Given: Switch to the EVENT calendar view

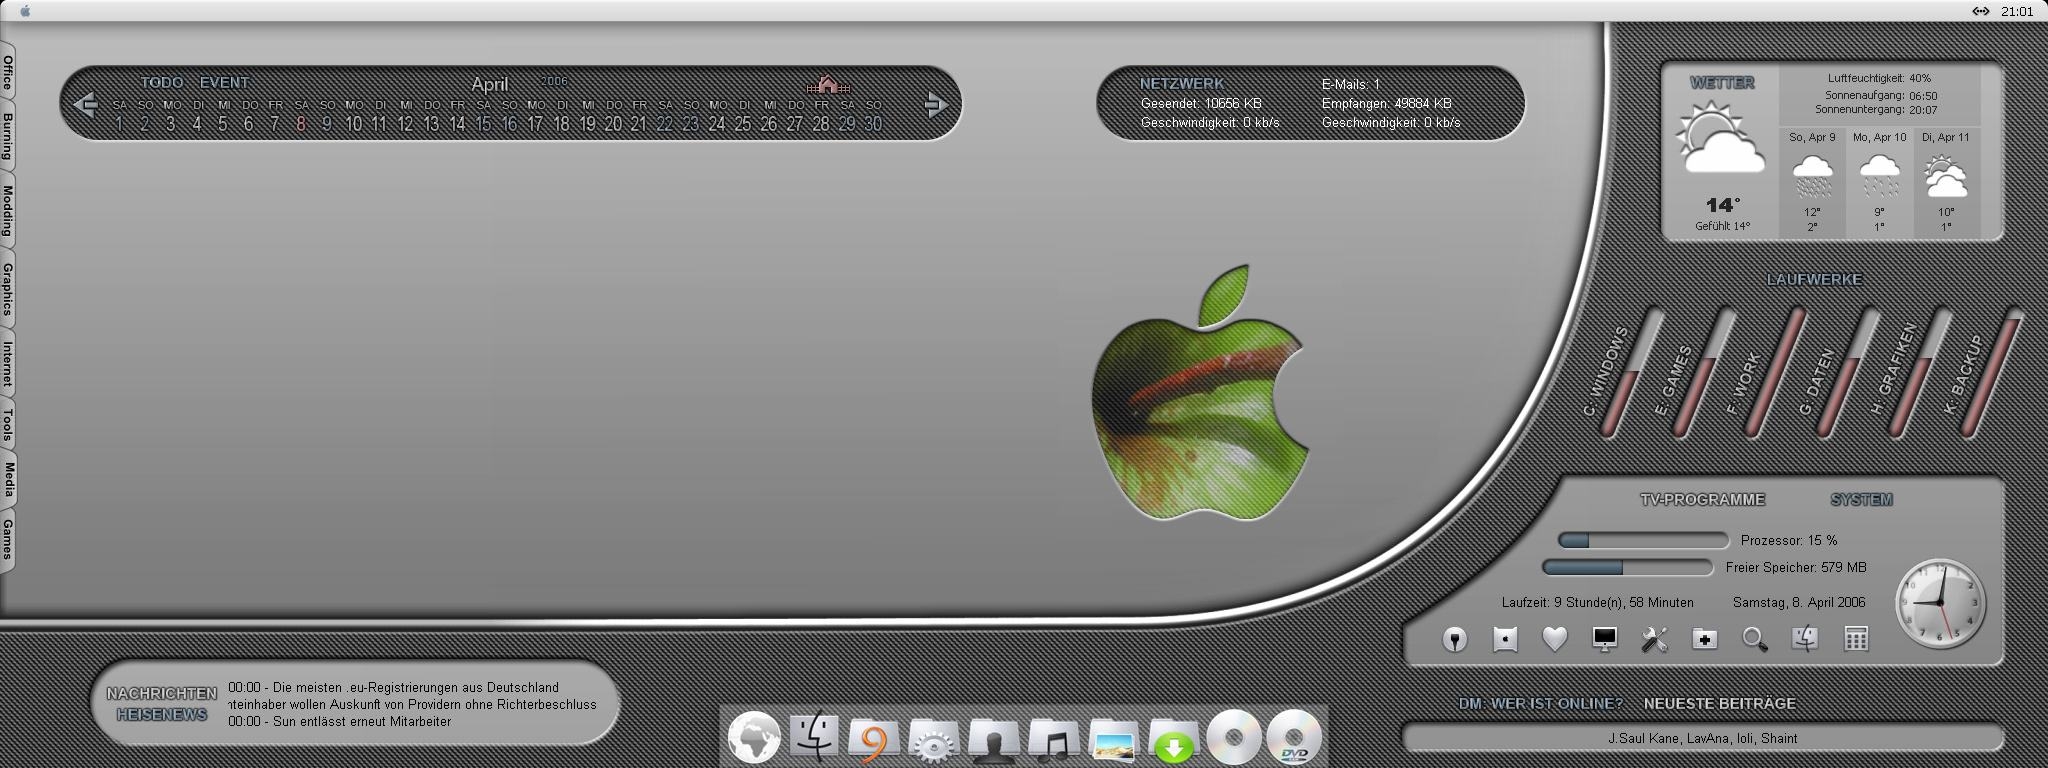Looking at the screenshot, I should point(225,82).
